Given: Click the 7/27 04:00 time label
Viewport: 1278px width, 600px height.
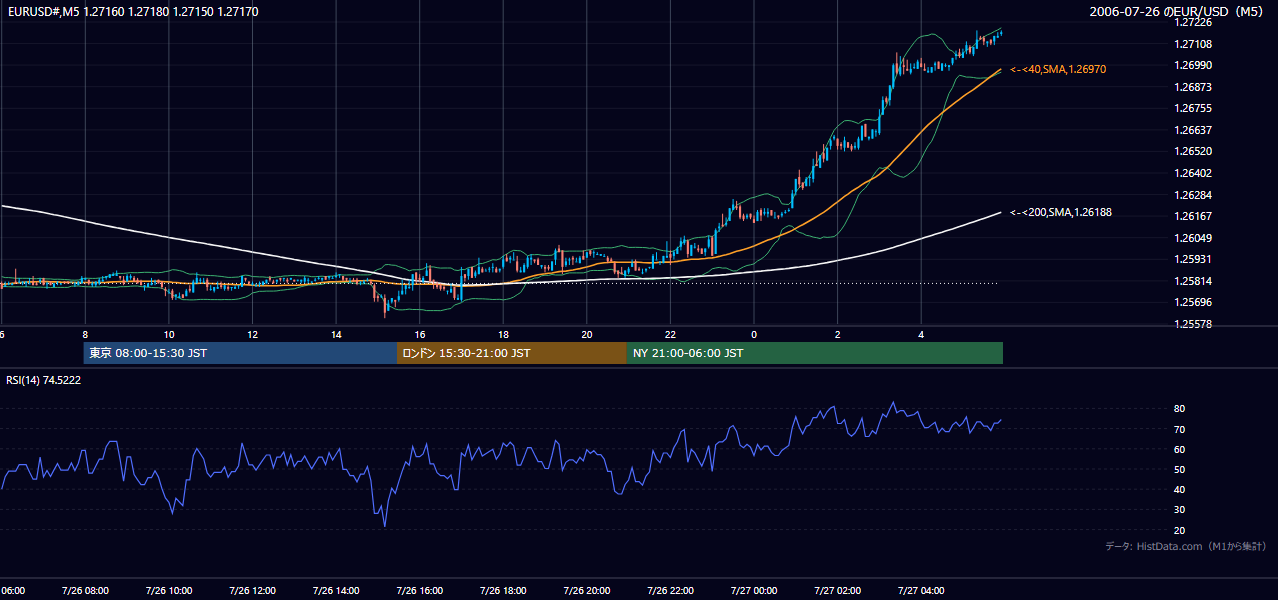Looking at the screenshot, I should coord(920,590).
